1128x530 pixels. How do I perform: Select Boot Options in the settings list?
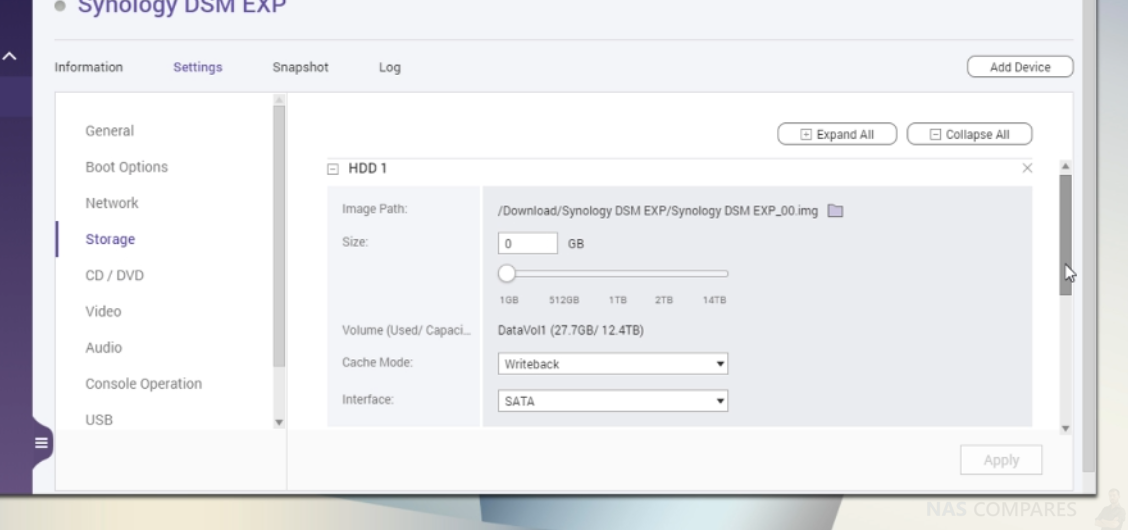[127, 167]
